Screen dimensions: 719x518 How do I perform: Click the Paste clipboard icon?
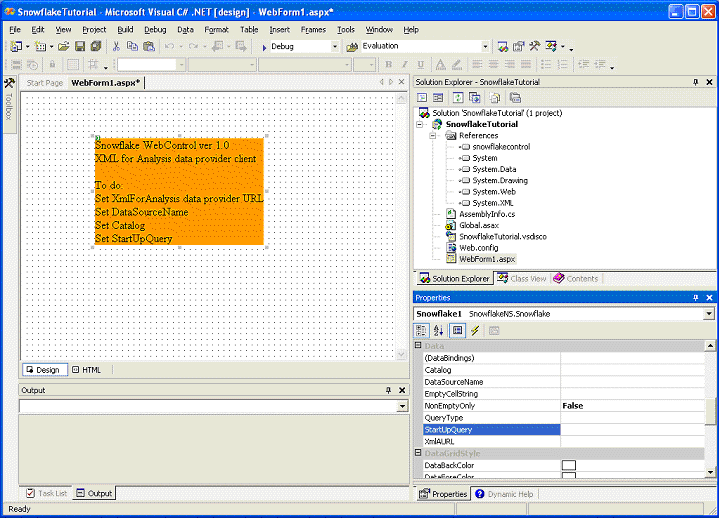point(149,46)
